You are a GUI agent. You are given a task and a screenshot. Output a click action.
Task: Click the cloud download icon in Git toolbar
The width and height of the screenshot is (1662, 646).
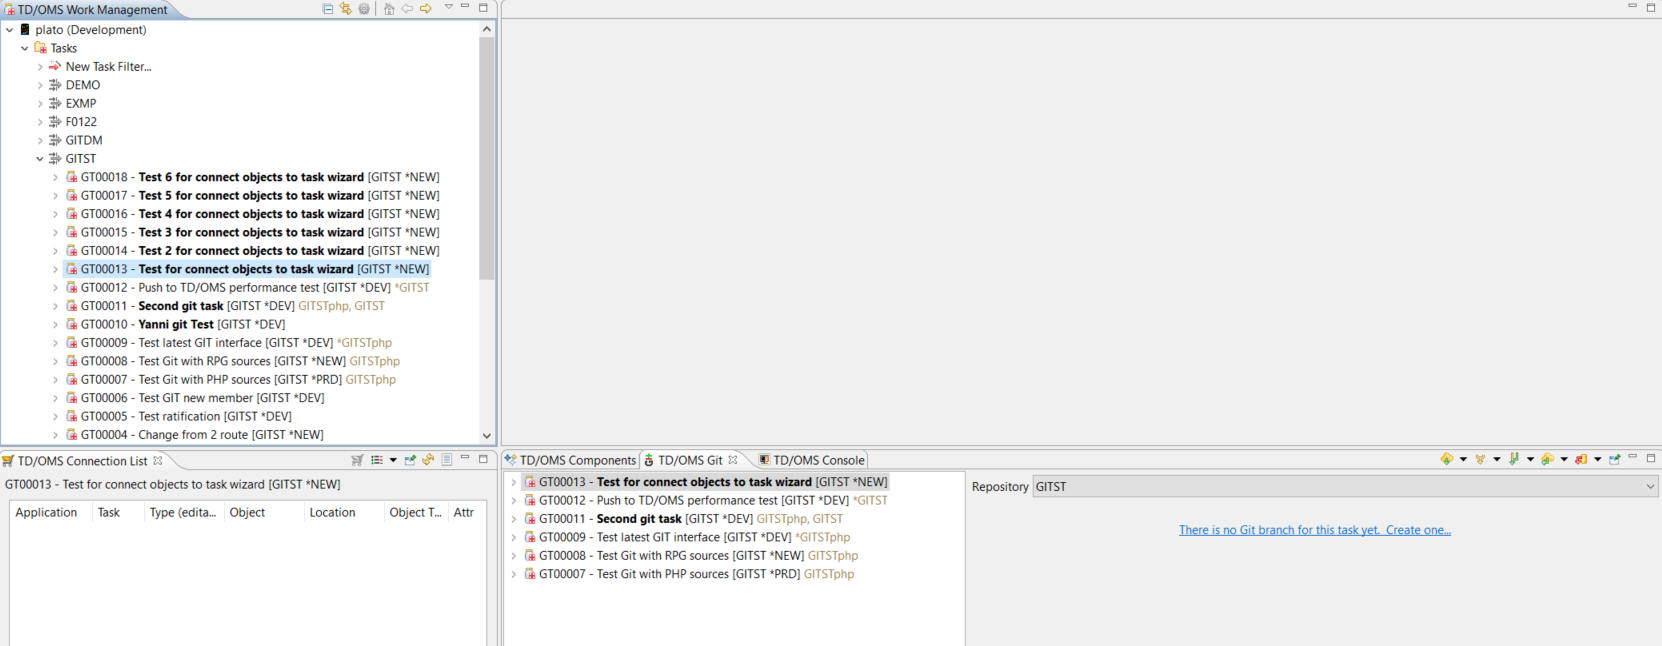point(1446,459)
